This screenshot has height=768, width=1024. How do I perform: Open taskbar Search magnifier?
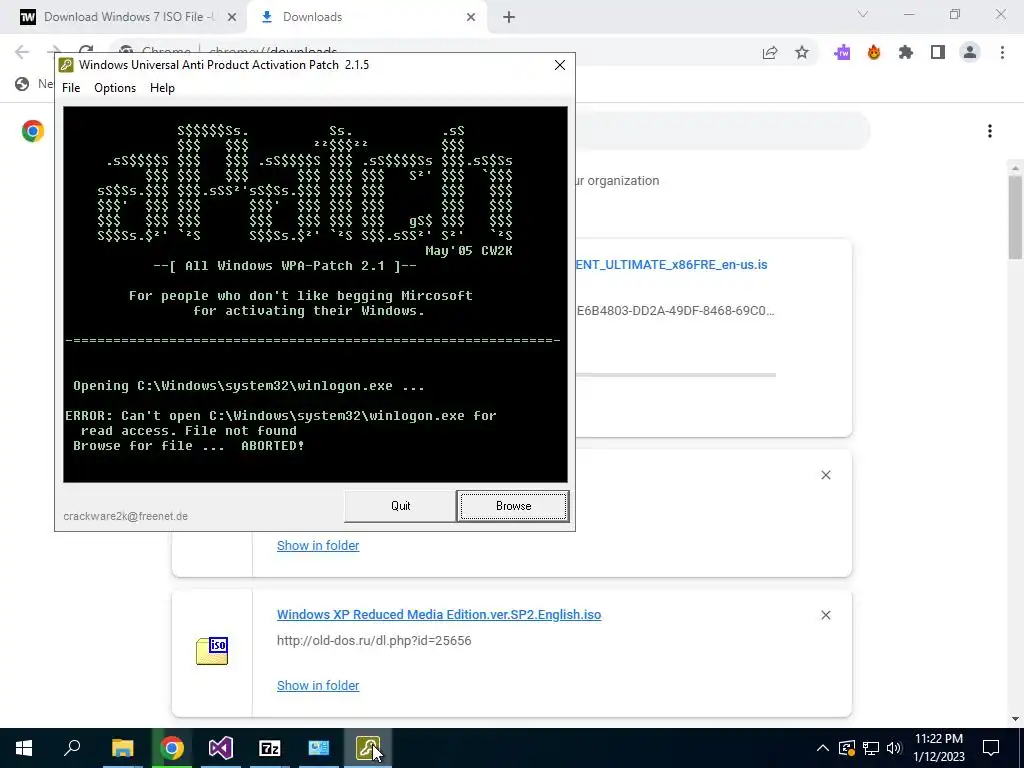[72, 748]
